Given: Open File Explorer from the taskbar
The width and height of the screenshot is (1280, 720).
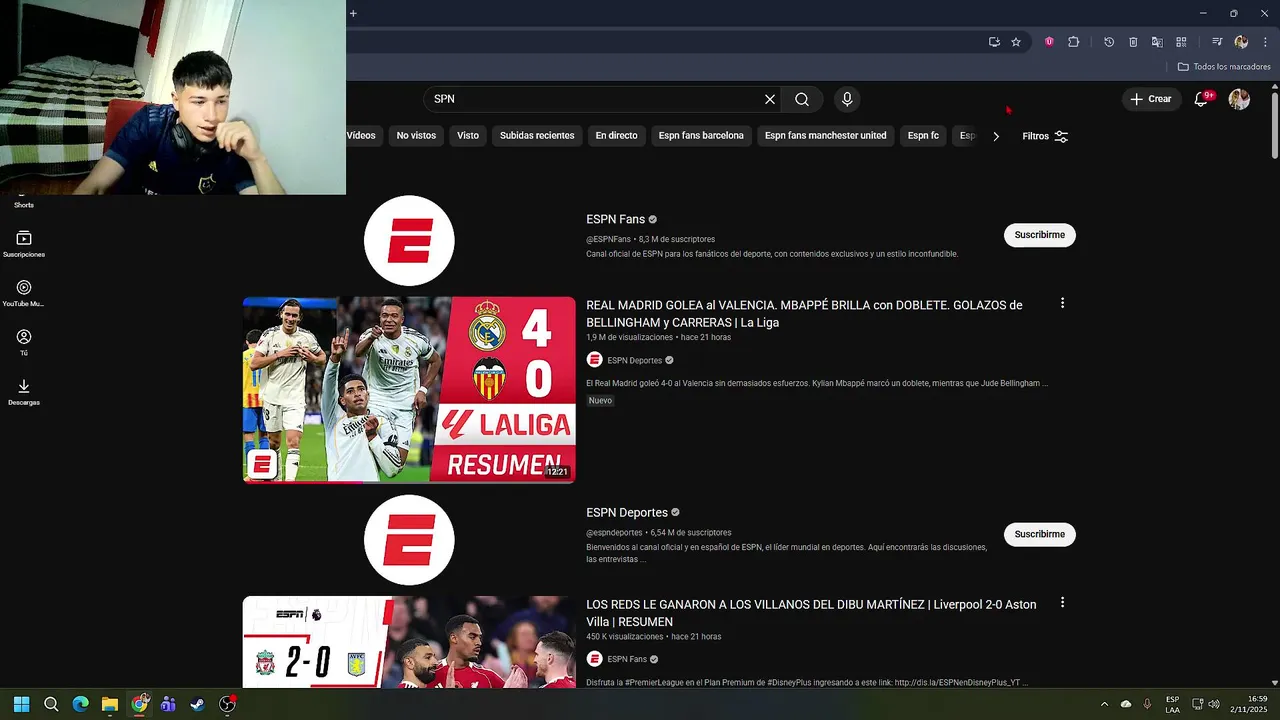Looking at the screenshot, I should pos(110,704).
